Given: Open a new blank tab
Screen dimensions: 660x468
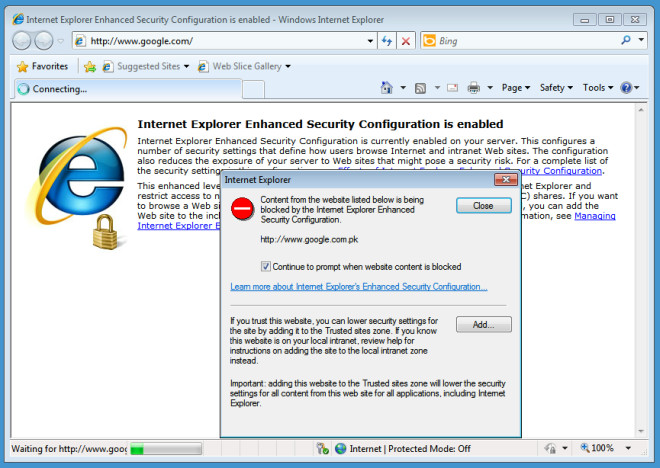Looking at the screenshot, I should point(253,90).
